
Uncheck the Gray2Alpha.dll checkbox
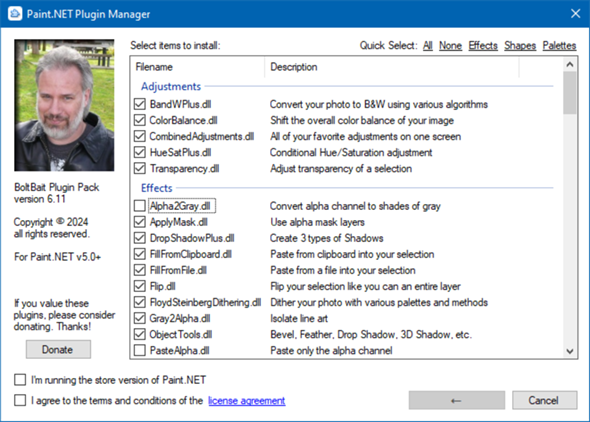[x=140, y=319]
